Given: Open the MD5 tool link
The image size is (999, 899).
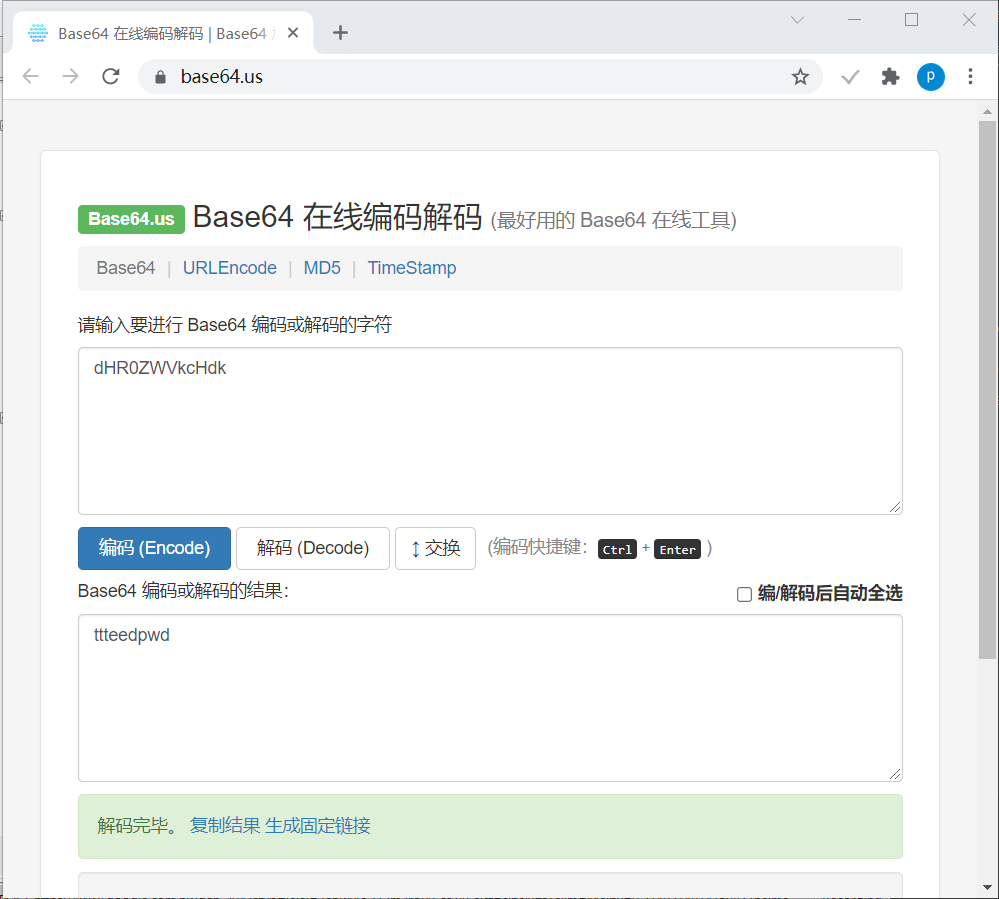Looking at the screenshot, I should pyautogui.click(x=322, y=268).
